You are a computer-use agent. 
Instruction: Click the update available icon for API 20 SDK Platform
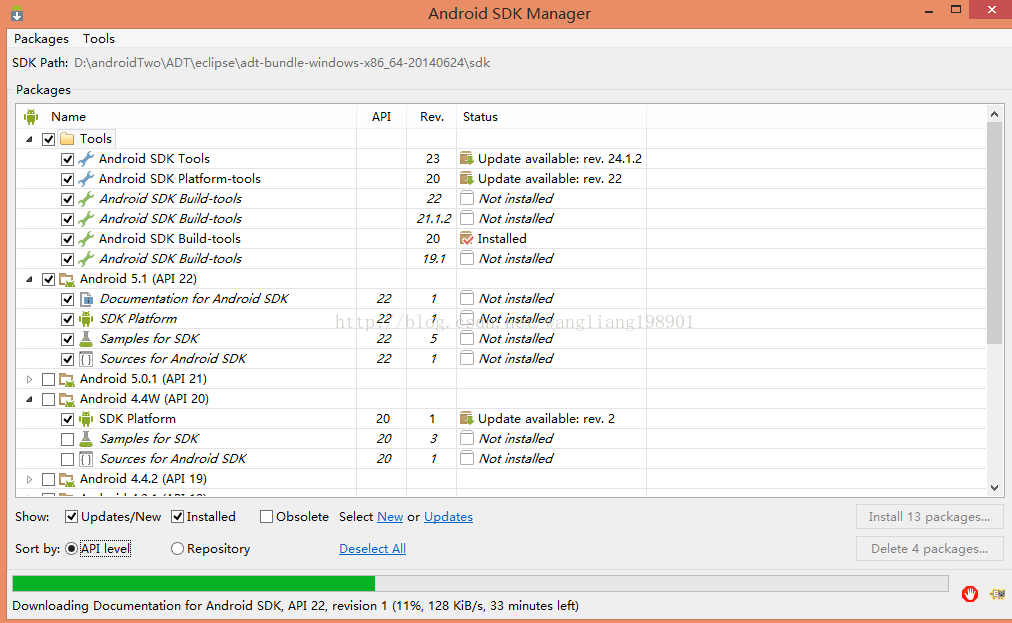467,419
